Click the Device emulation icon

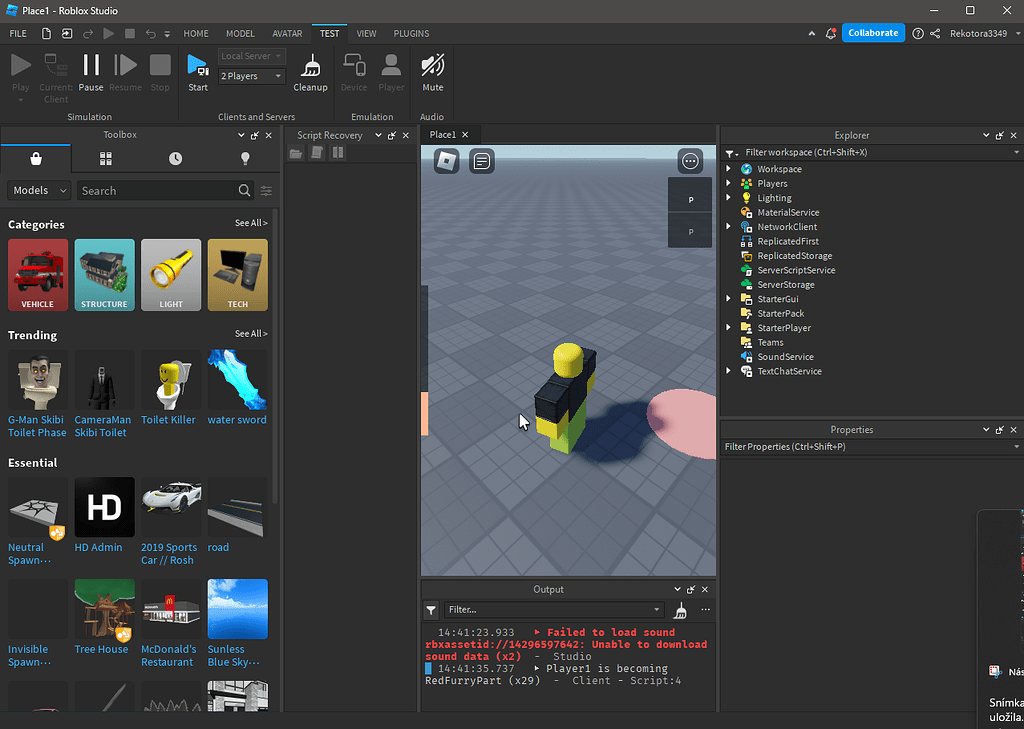pyautogui.click(x=353, y=72)
